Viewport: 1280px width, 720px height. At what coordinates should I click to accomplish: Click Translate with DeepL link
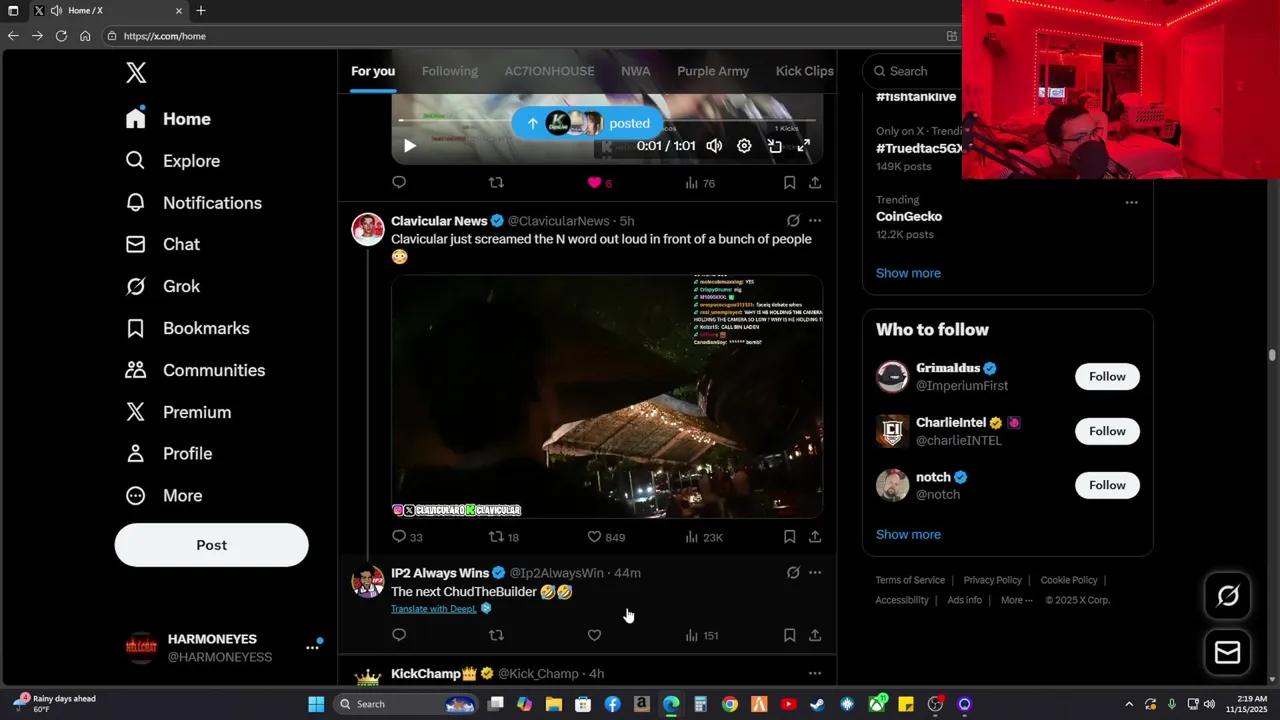point(434,608)
